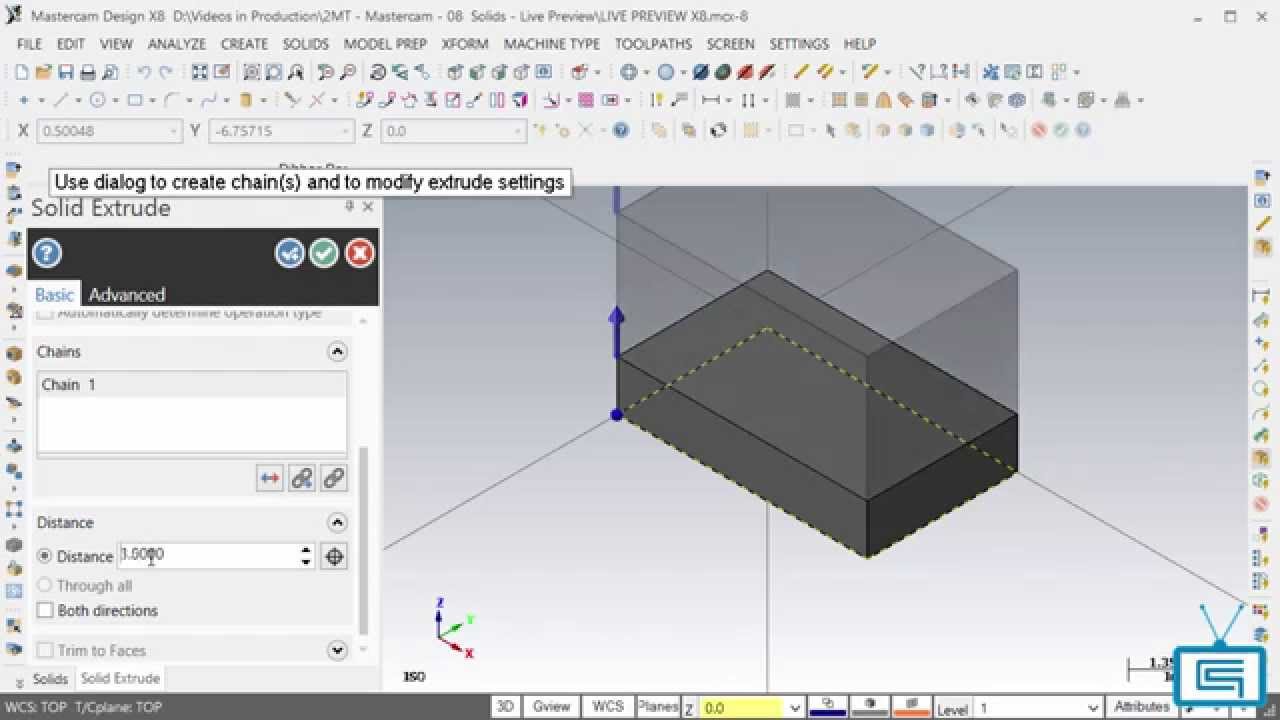Click the Undo arrow icon
This screenshot has height=720, width=1280.
tap(144, 72)
